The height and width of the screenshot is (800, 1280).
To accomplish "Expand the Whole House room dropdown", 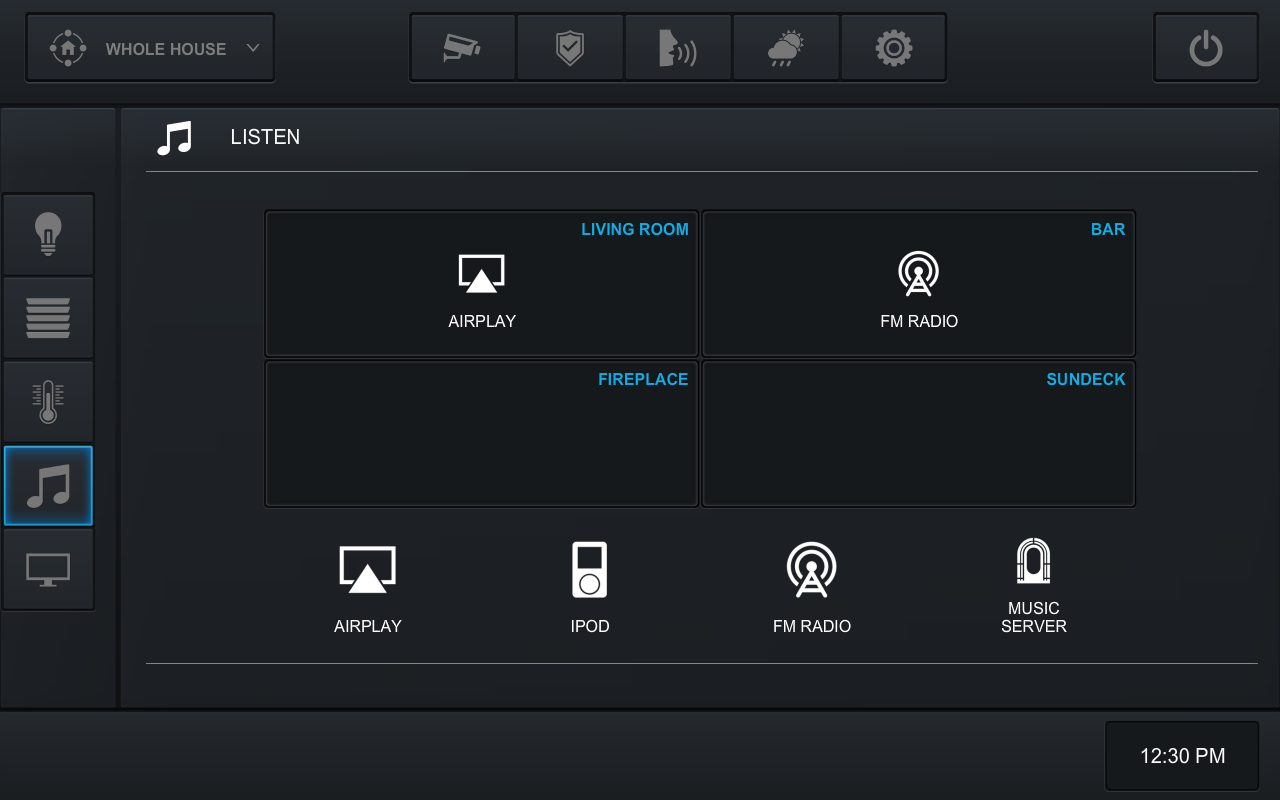I will 253,48.
